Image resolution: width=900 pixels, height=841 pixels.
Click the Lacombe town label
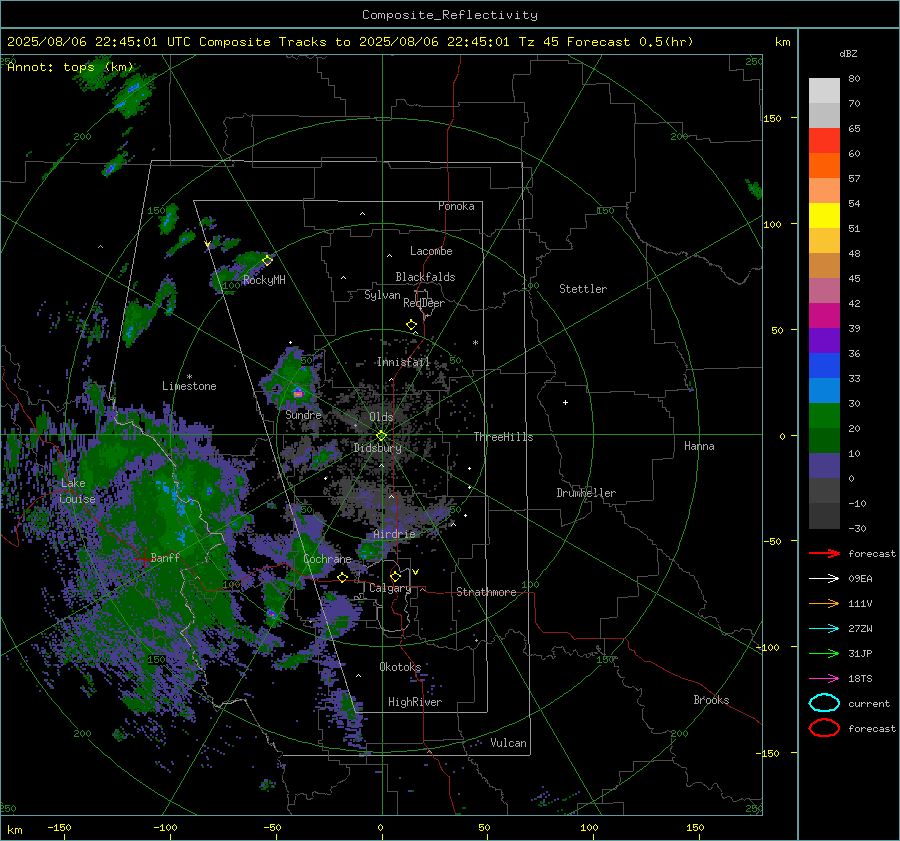(431, 251)
